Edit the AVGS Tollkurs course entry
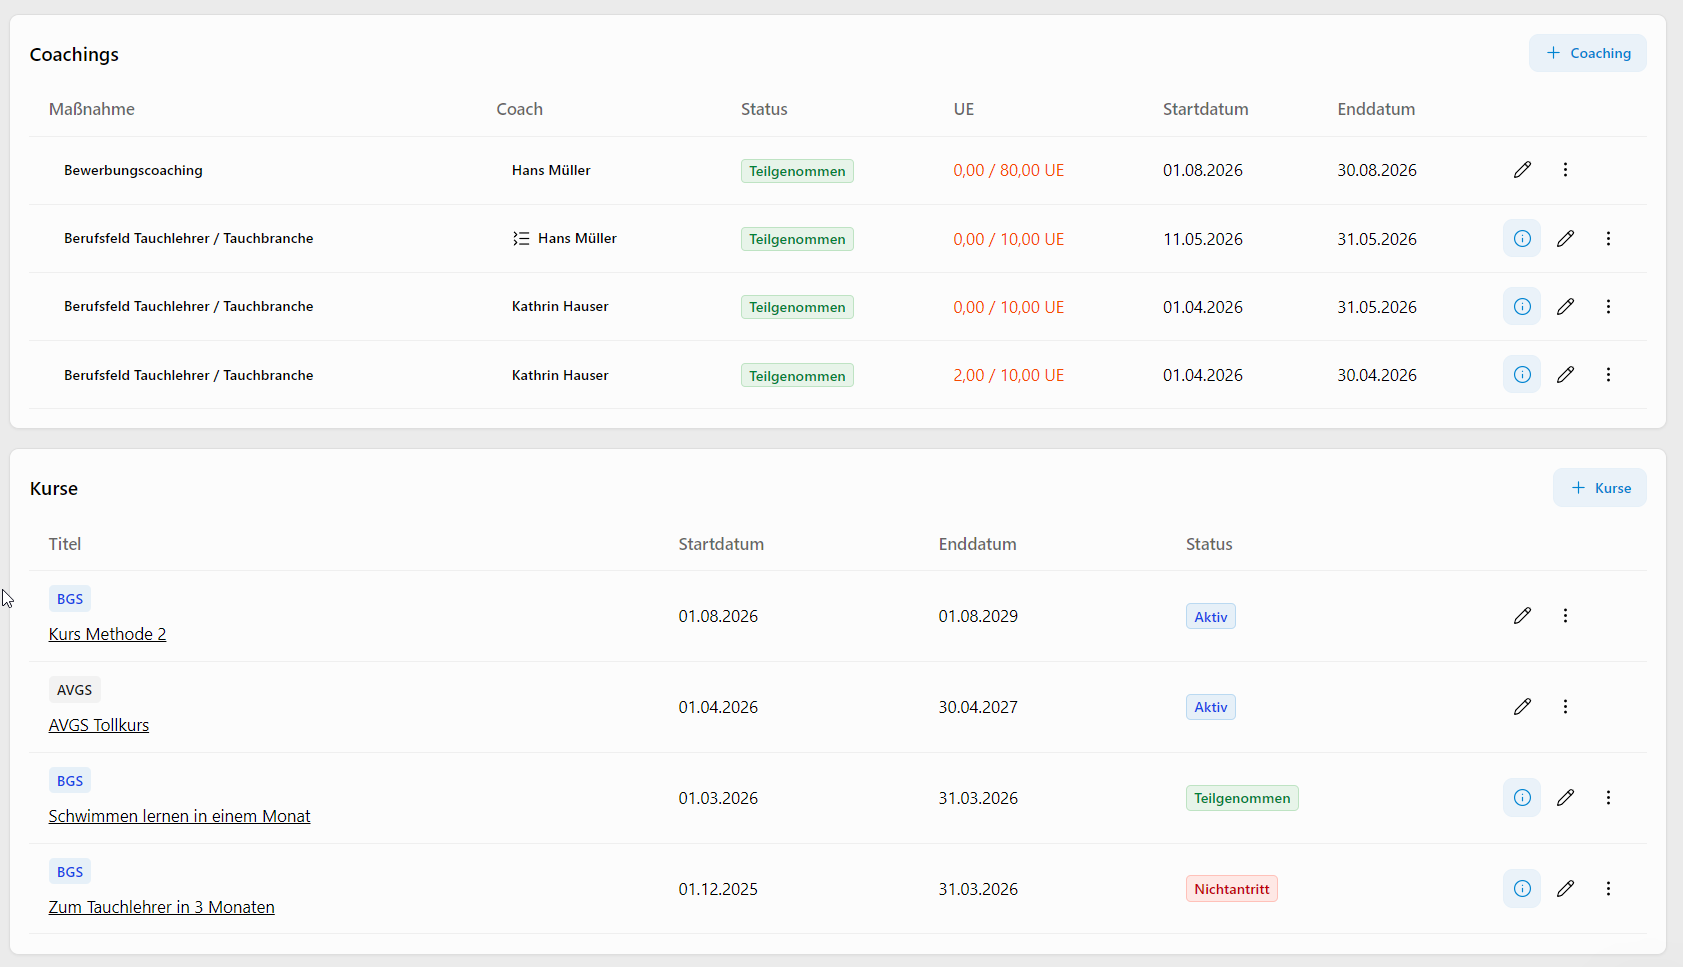The image size is (1683, 967). click(x=1522, y=707)
